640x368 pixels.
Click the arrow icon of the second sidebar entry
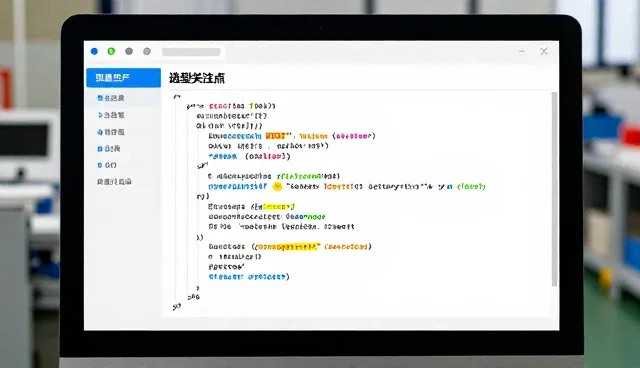point(100,115)
